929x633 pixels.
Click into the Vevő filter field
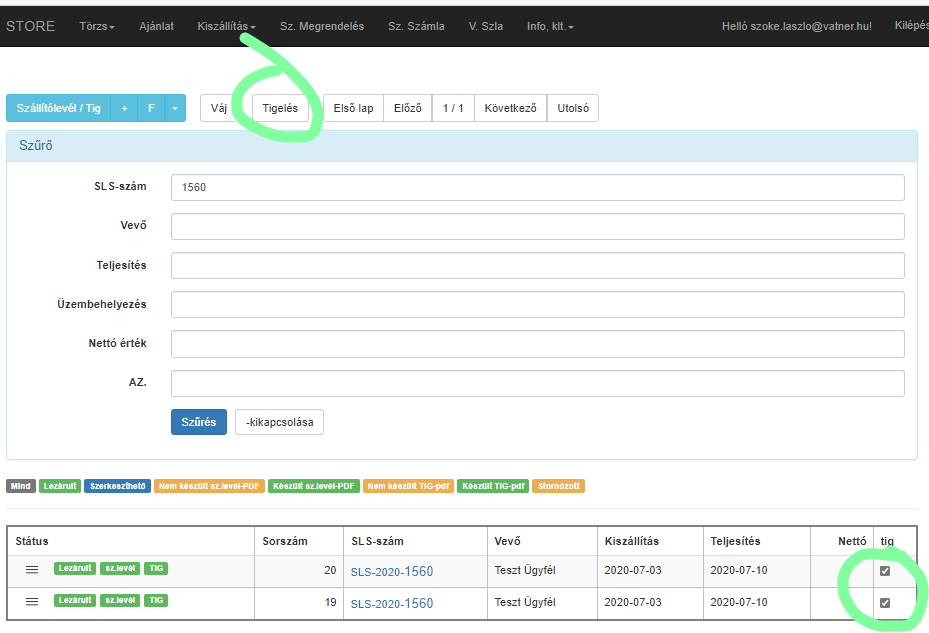(x=537, y=226)
